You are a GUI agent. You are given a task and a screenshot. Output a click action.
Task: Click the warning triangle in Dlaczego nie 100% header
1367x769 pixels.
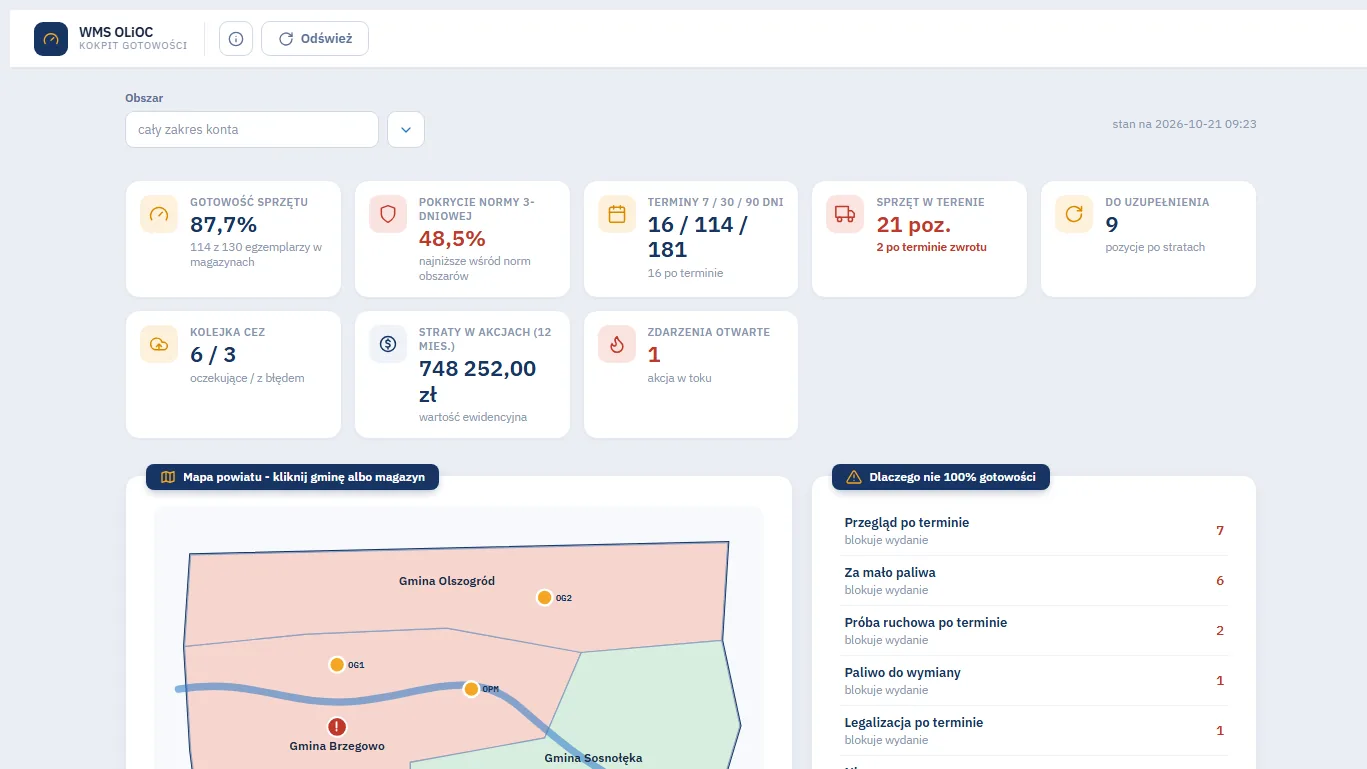[854, 477]
